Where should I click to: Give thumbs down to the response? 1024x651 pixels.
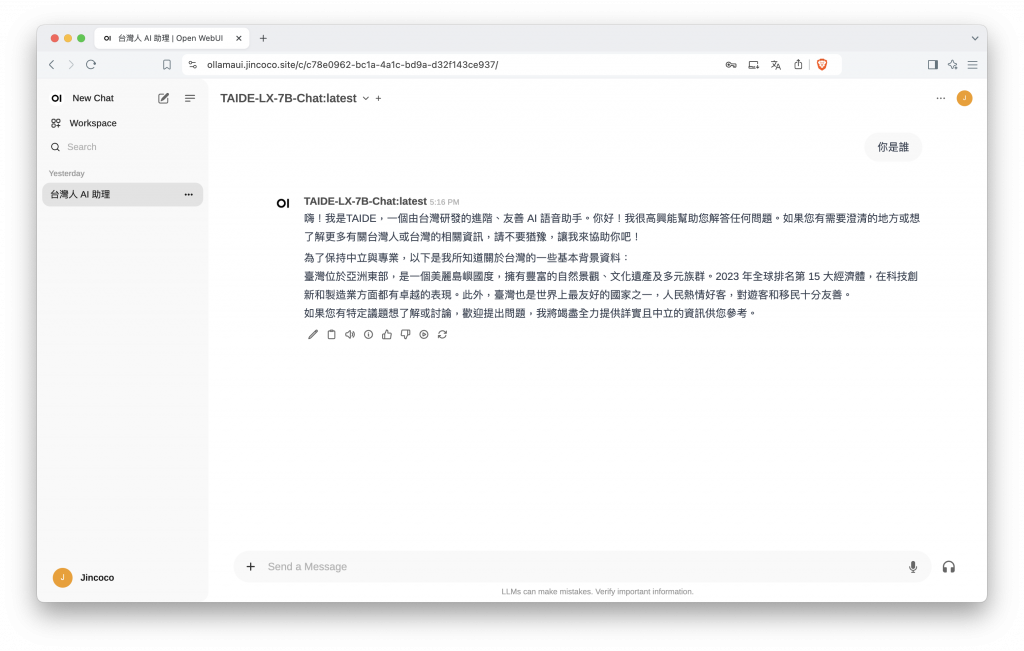pos(406,334)
